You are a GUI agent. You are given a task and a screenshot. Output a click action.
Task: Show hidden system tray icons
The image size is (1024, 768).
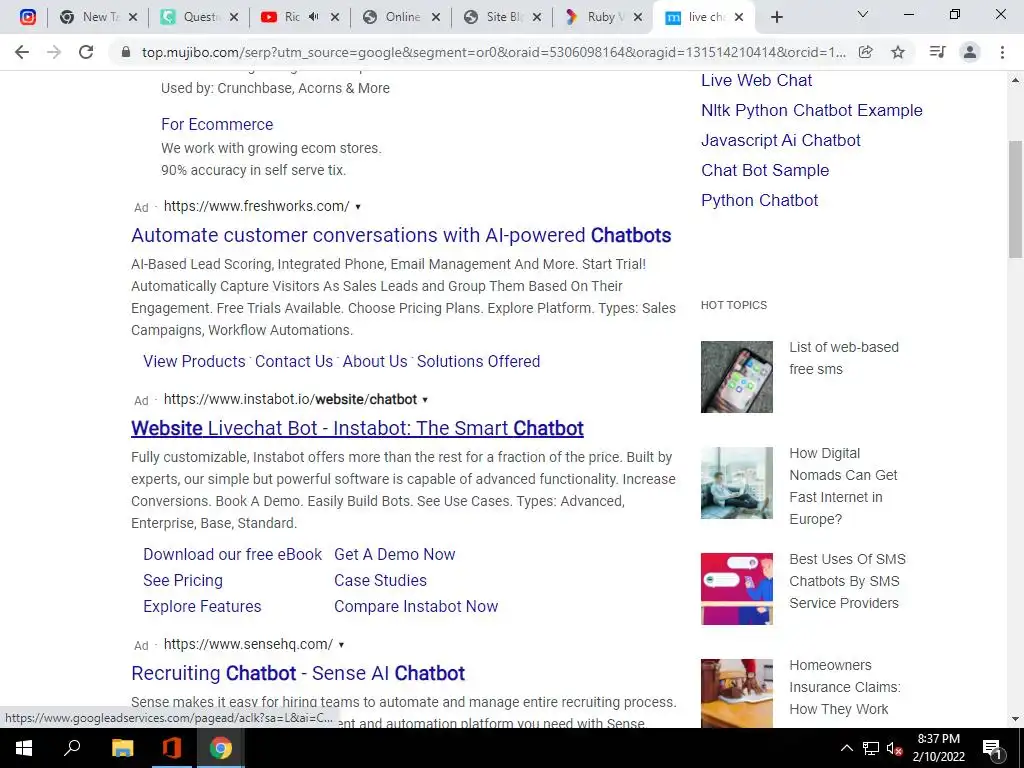pos(846,748)
